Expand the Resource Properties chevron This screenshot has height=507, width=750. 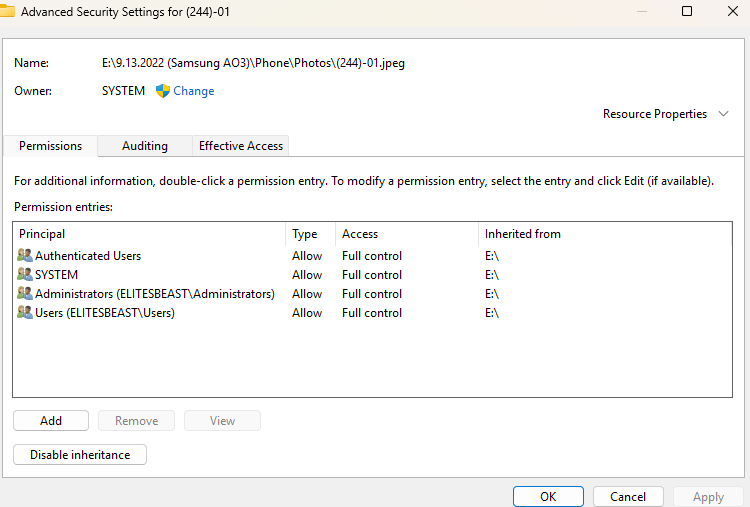[723, 114]
